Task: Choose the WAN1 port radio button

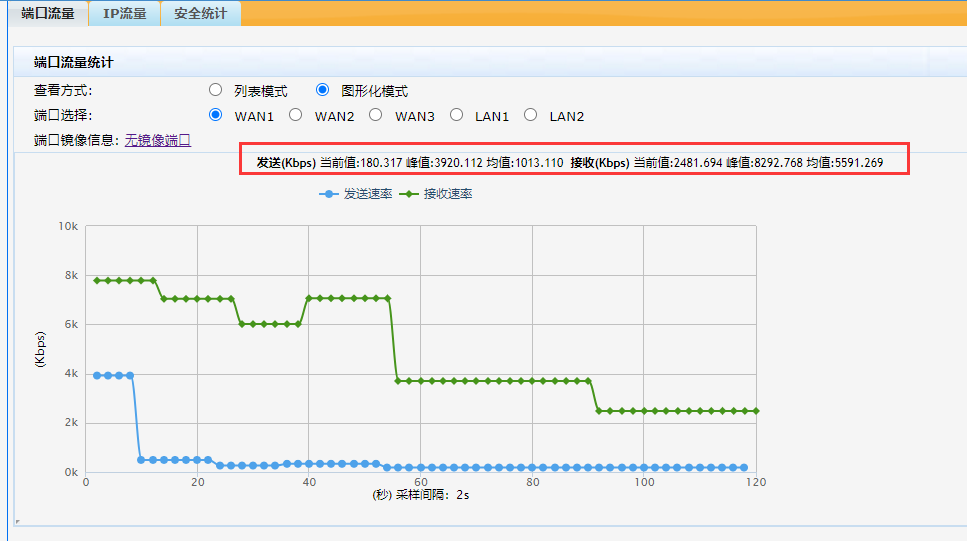Action: pyautogui.click(x=215, y=115)
